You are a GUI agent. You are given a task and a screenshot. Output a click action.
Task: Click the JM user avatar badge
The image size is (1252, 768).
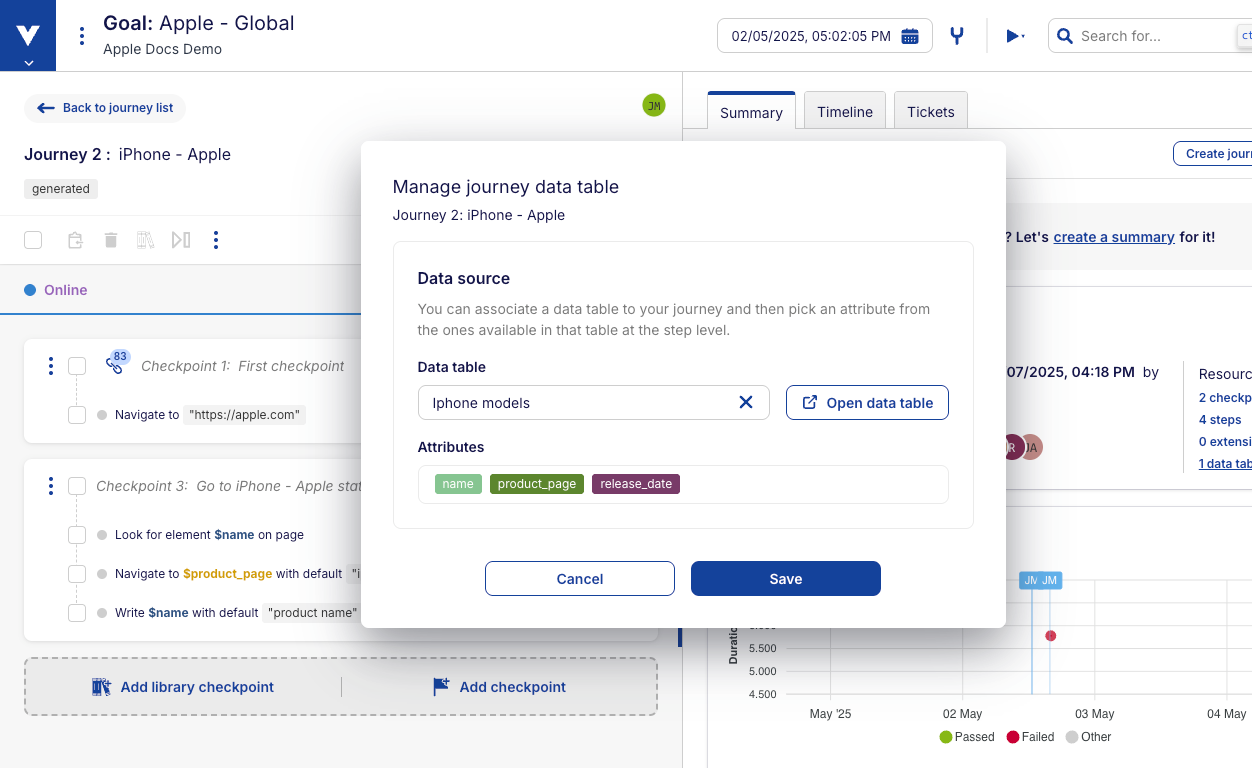[x=654, y=105]
